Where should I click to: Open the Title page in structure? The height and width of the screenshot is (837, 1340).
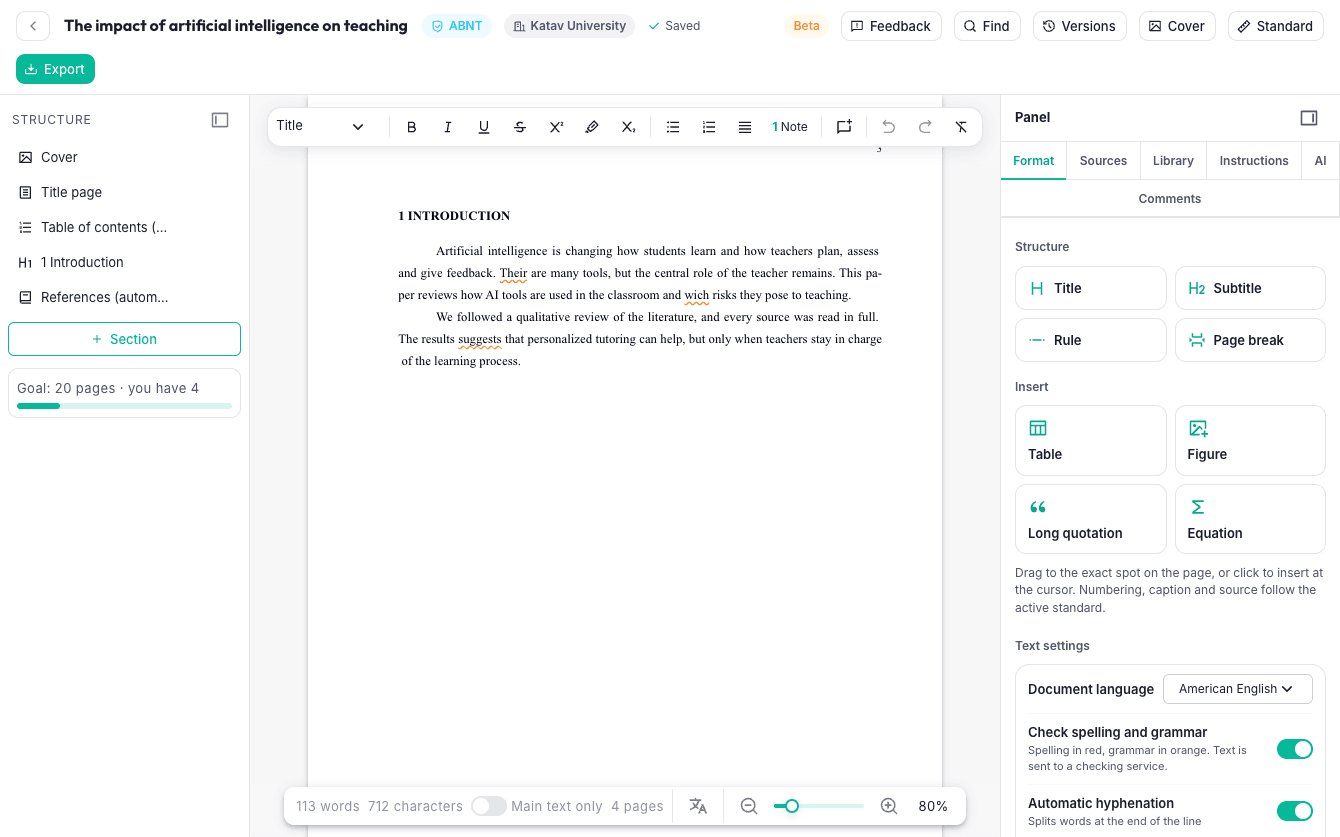coord(124,192)
